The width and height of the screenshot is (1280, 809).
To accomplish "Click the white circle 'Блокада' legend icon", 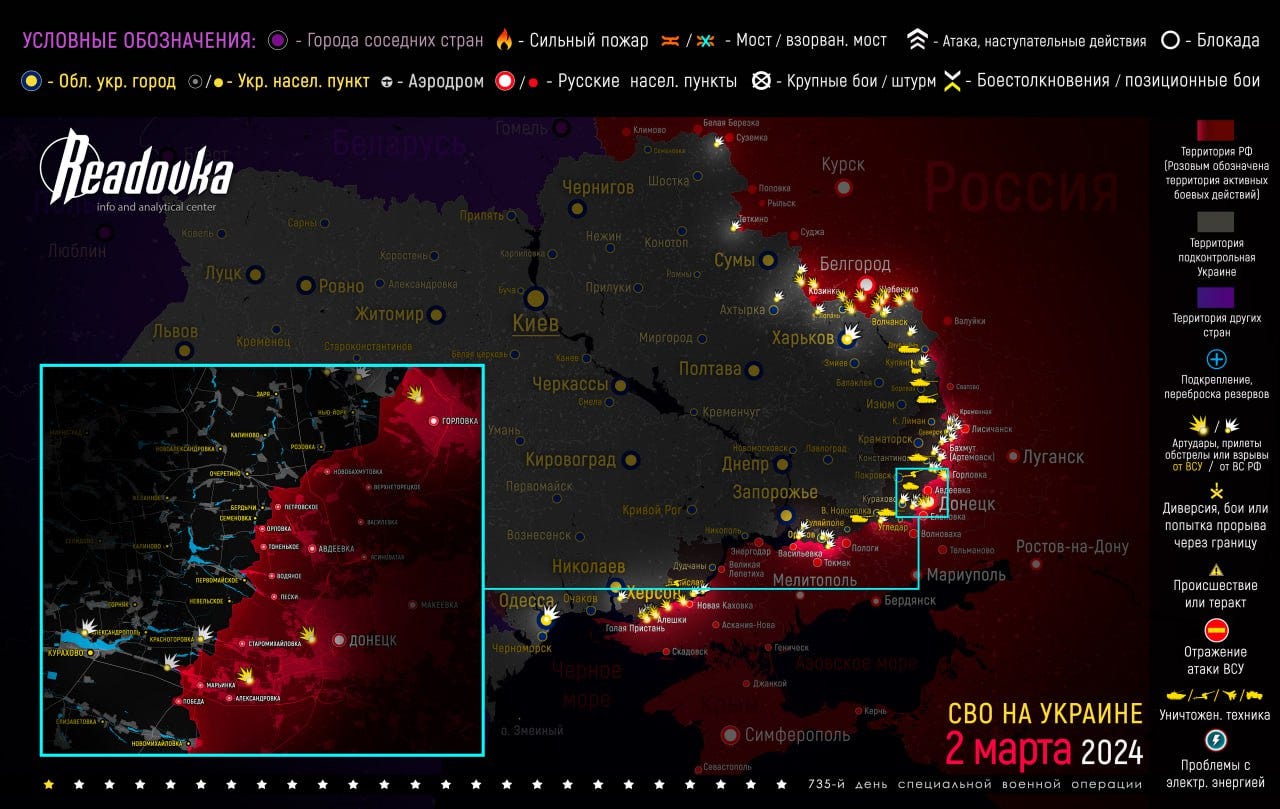I will tap(1169, 41).
